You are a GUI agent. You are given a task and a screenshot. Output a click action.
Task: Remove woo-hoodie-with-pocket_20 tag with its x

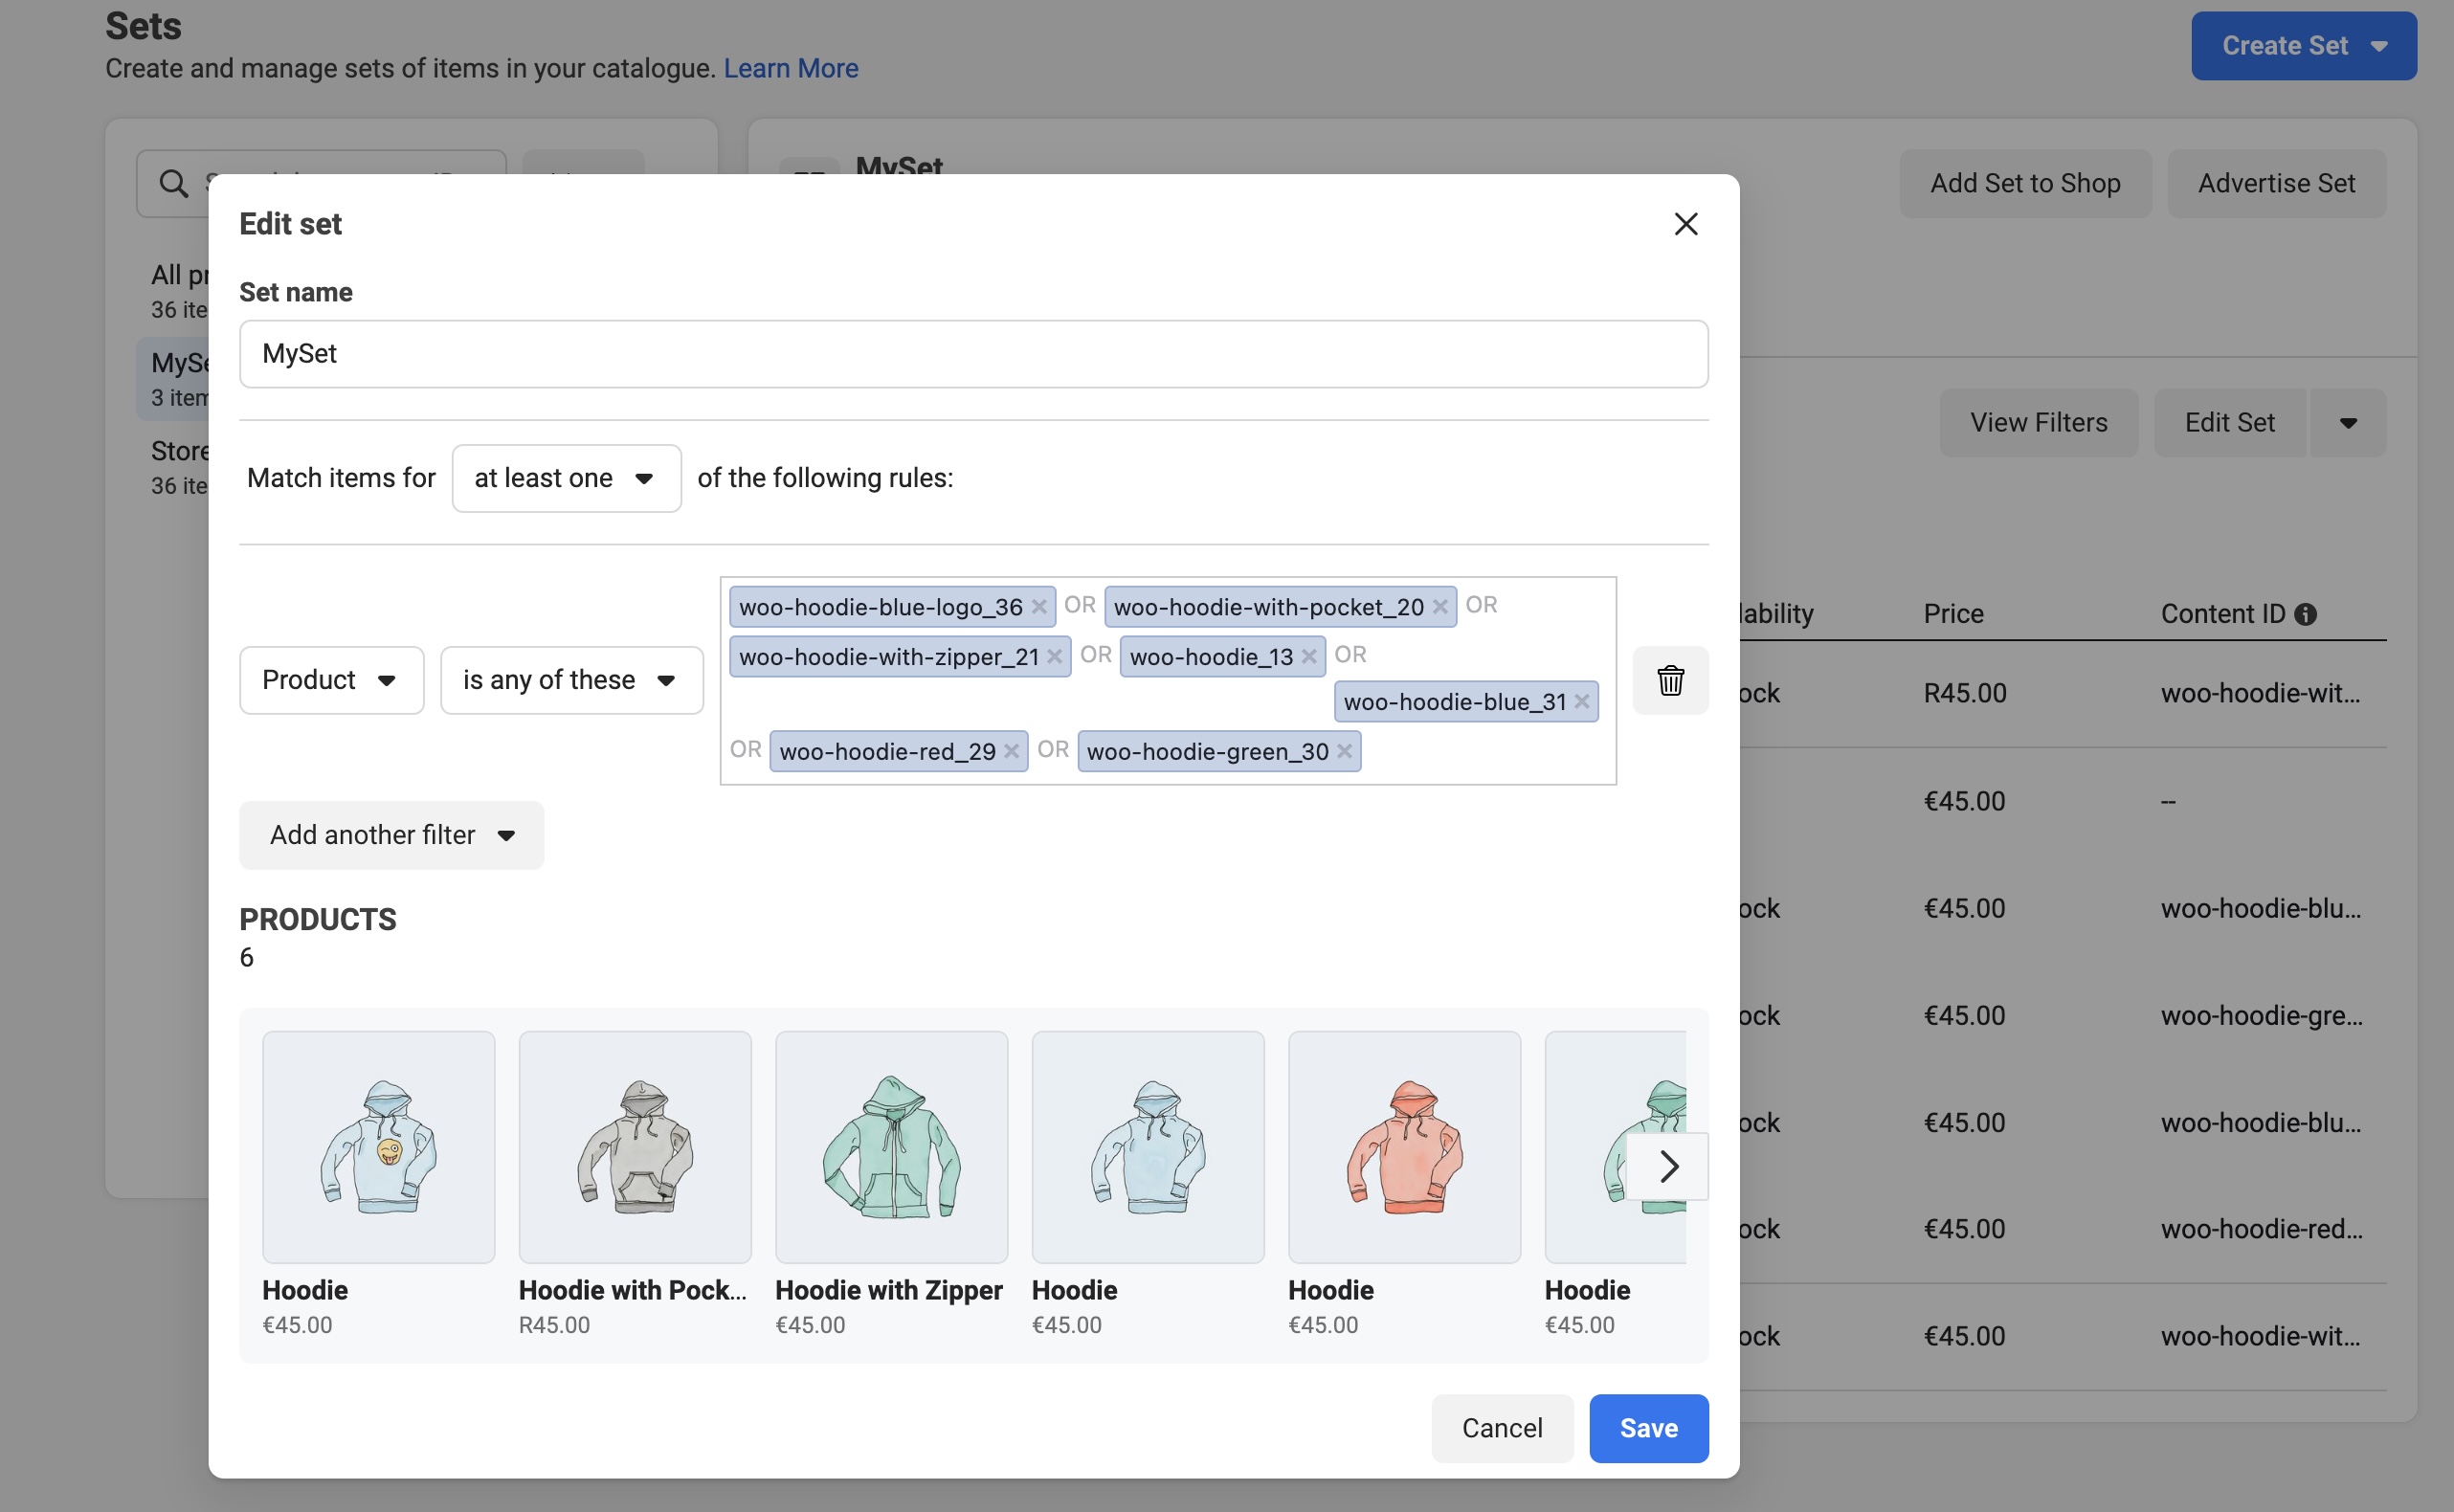point(1440,607)
